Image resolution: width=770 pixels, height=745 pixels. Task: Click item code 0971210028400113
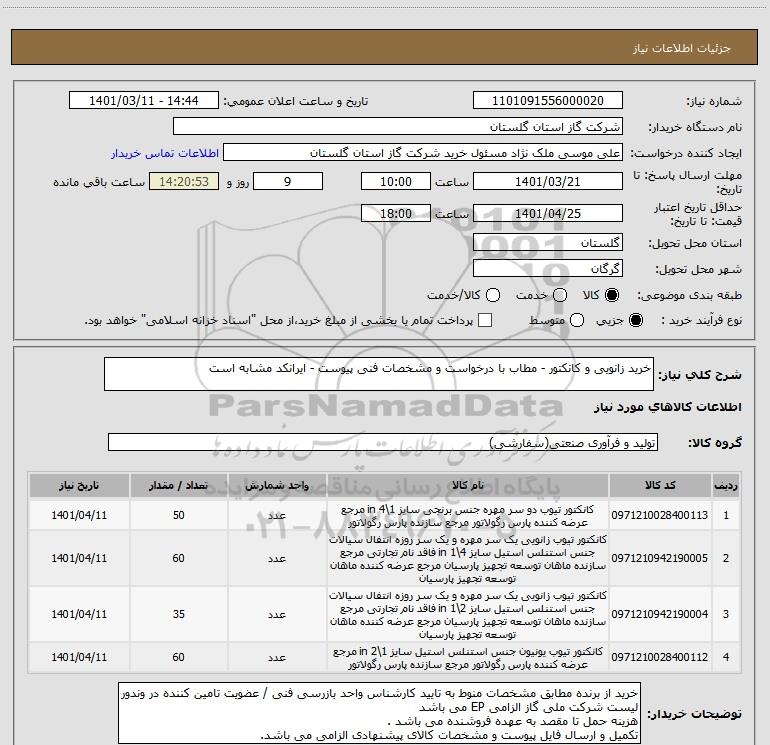coord(660,515)
